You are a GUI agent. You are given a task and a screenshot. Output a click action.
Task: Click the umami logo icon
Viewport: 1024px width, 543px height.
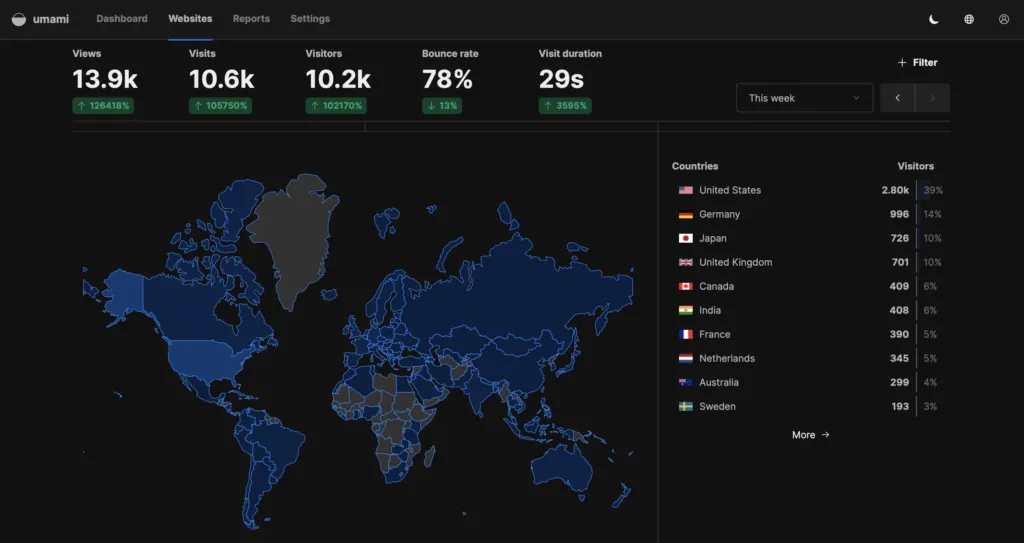coord(19,19)
